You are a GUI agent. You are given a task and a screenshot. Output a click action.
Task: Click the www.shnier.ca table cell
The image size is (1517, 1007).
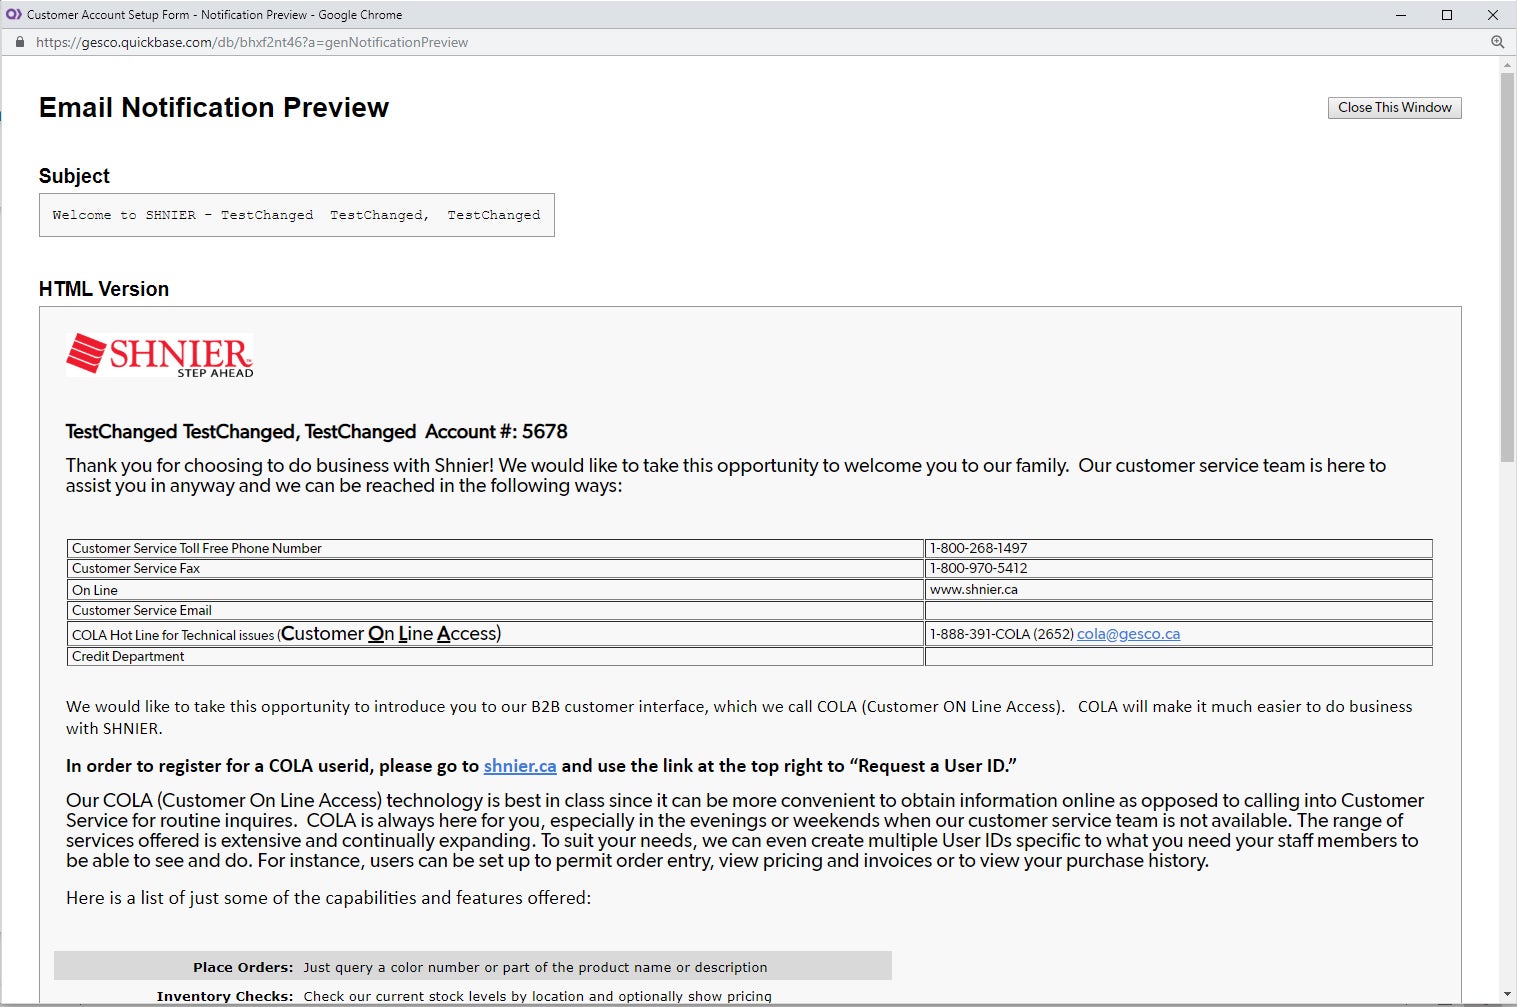click(1178, 590)
